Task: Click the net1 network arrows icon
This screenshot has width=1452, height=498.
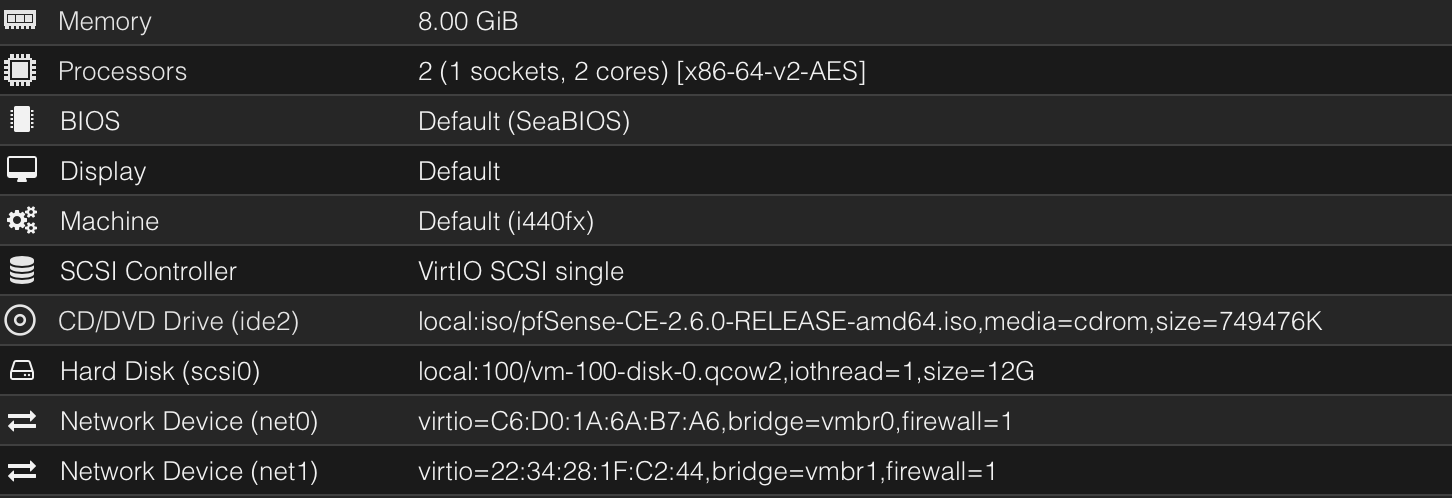Action: coord(21,471)
